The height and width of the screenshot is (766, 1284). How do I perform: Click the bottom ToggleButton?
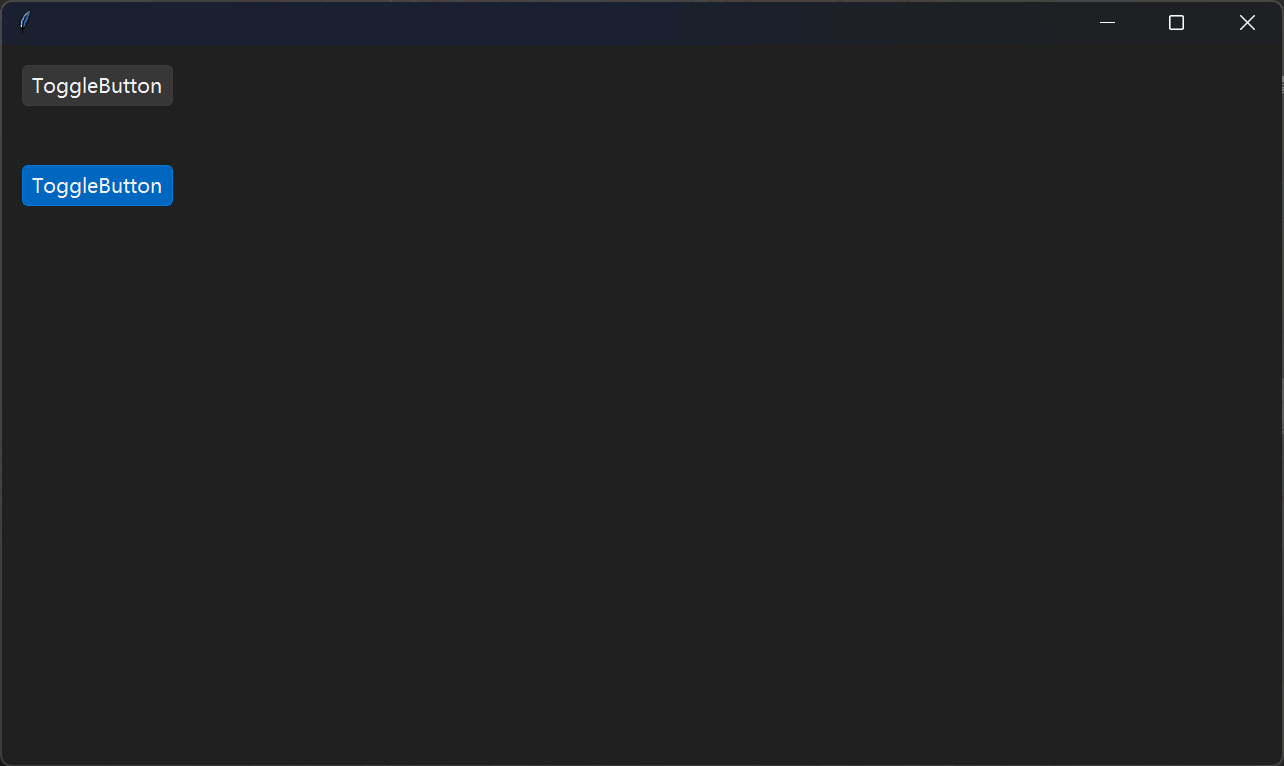tap(97, 186)
